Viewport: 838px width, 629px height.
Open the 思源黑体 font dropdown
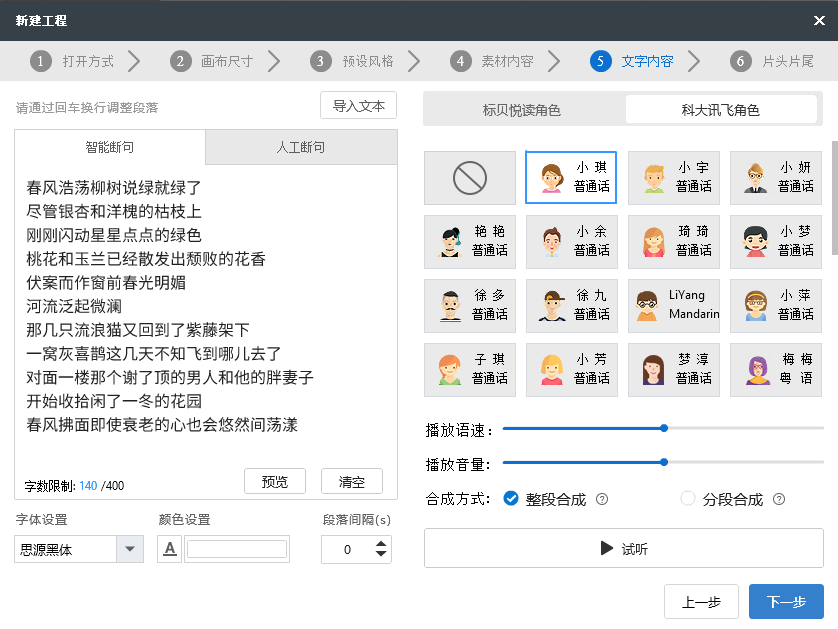tap(129, 549)
